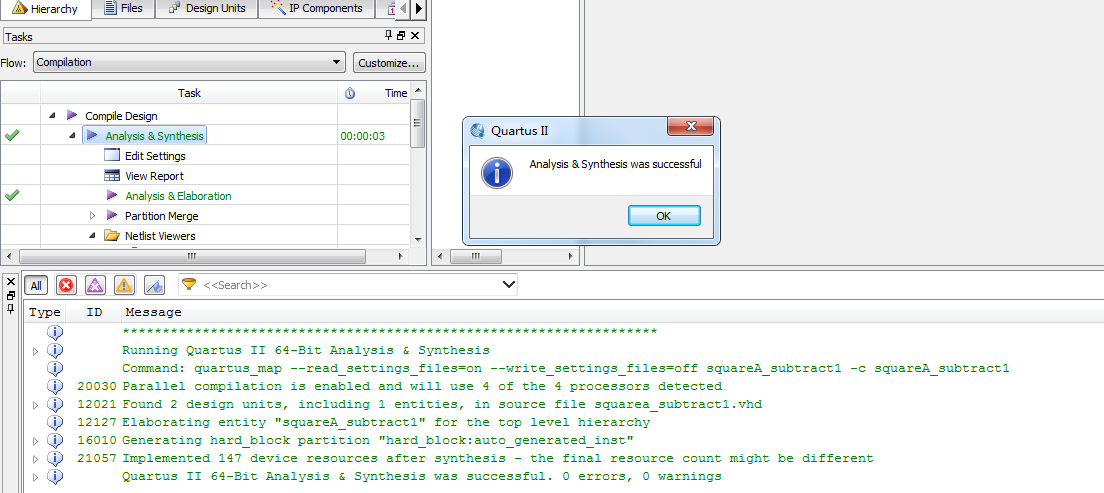Image resolution: width=1104 pixels, height=493 pixels.
Task: Click the Task column header
Action: coord(189,93)
